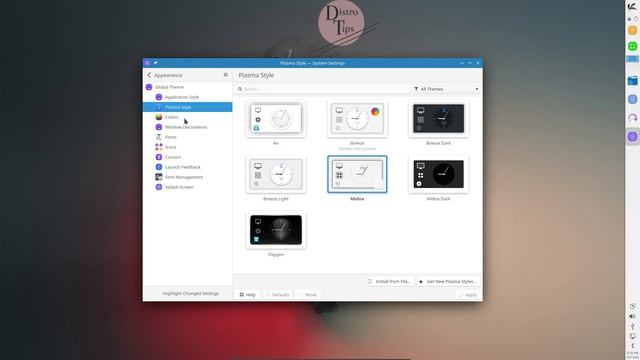Click the Install from File button
Viewport: 640px width, 360px height.
pyautogui.click(x=389, y=281)
